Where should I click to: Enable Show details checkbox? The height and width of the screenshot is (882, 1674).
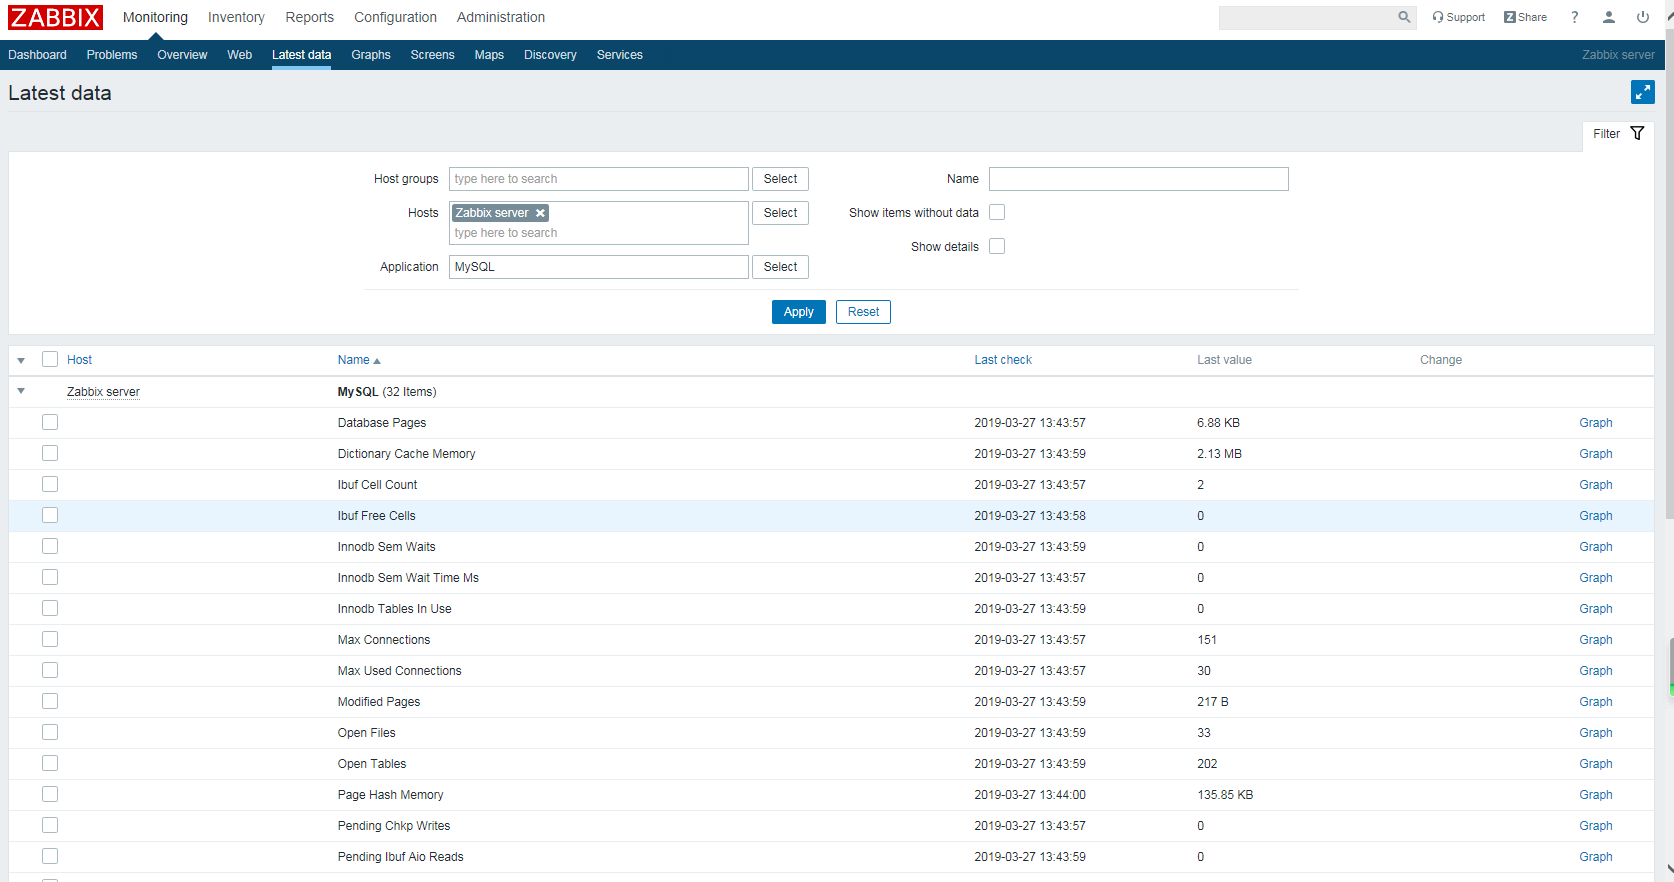point(997,246)
